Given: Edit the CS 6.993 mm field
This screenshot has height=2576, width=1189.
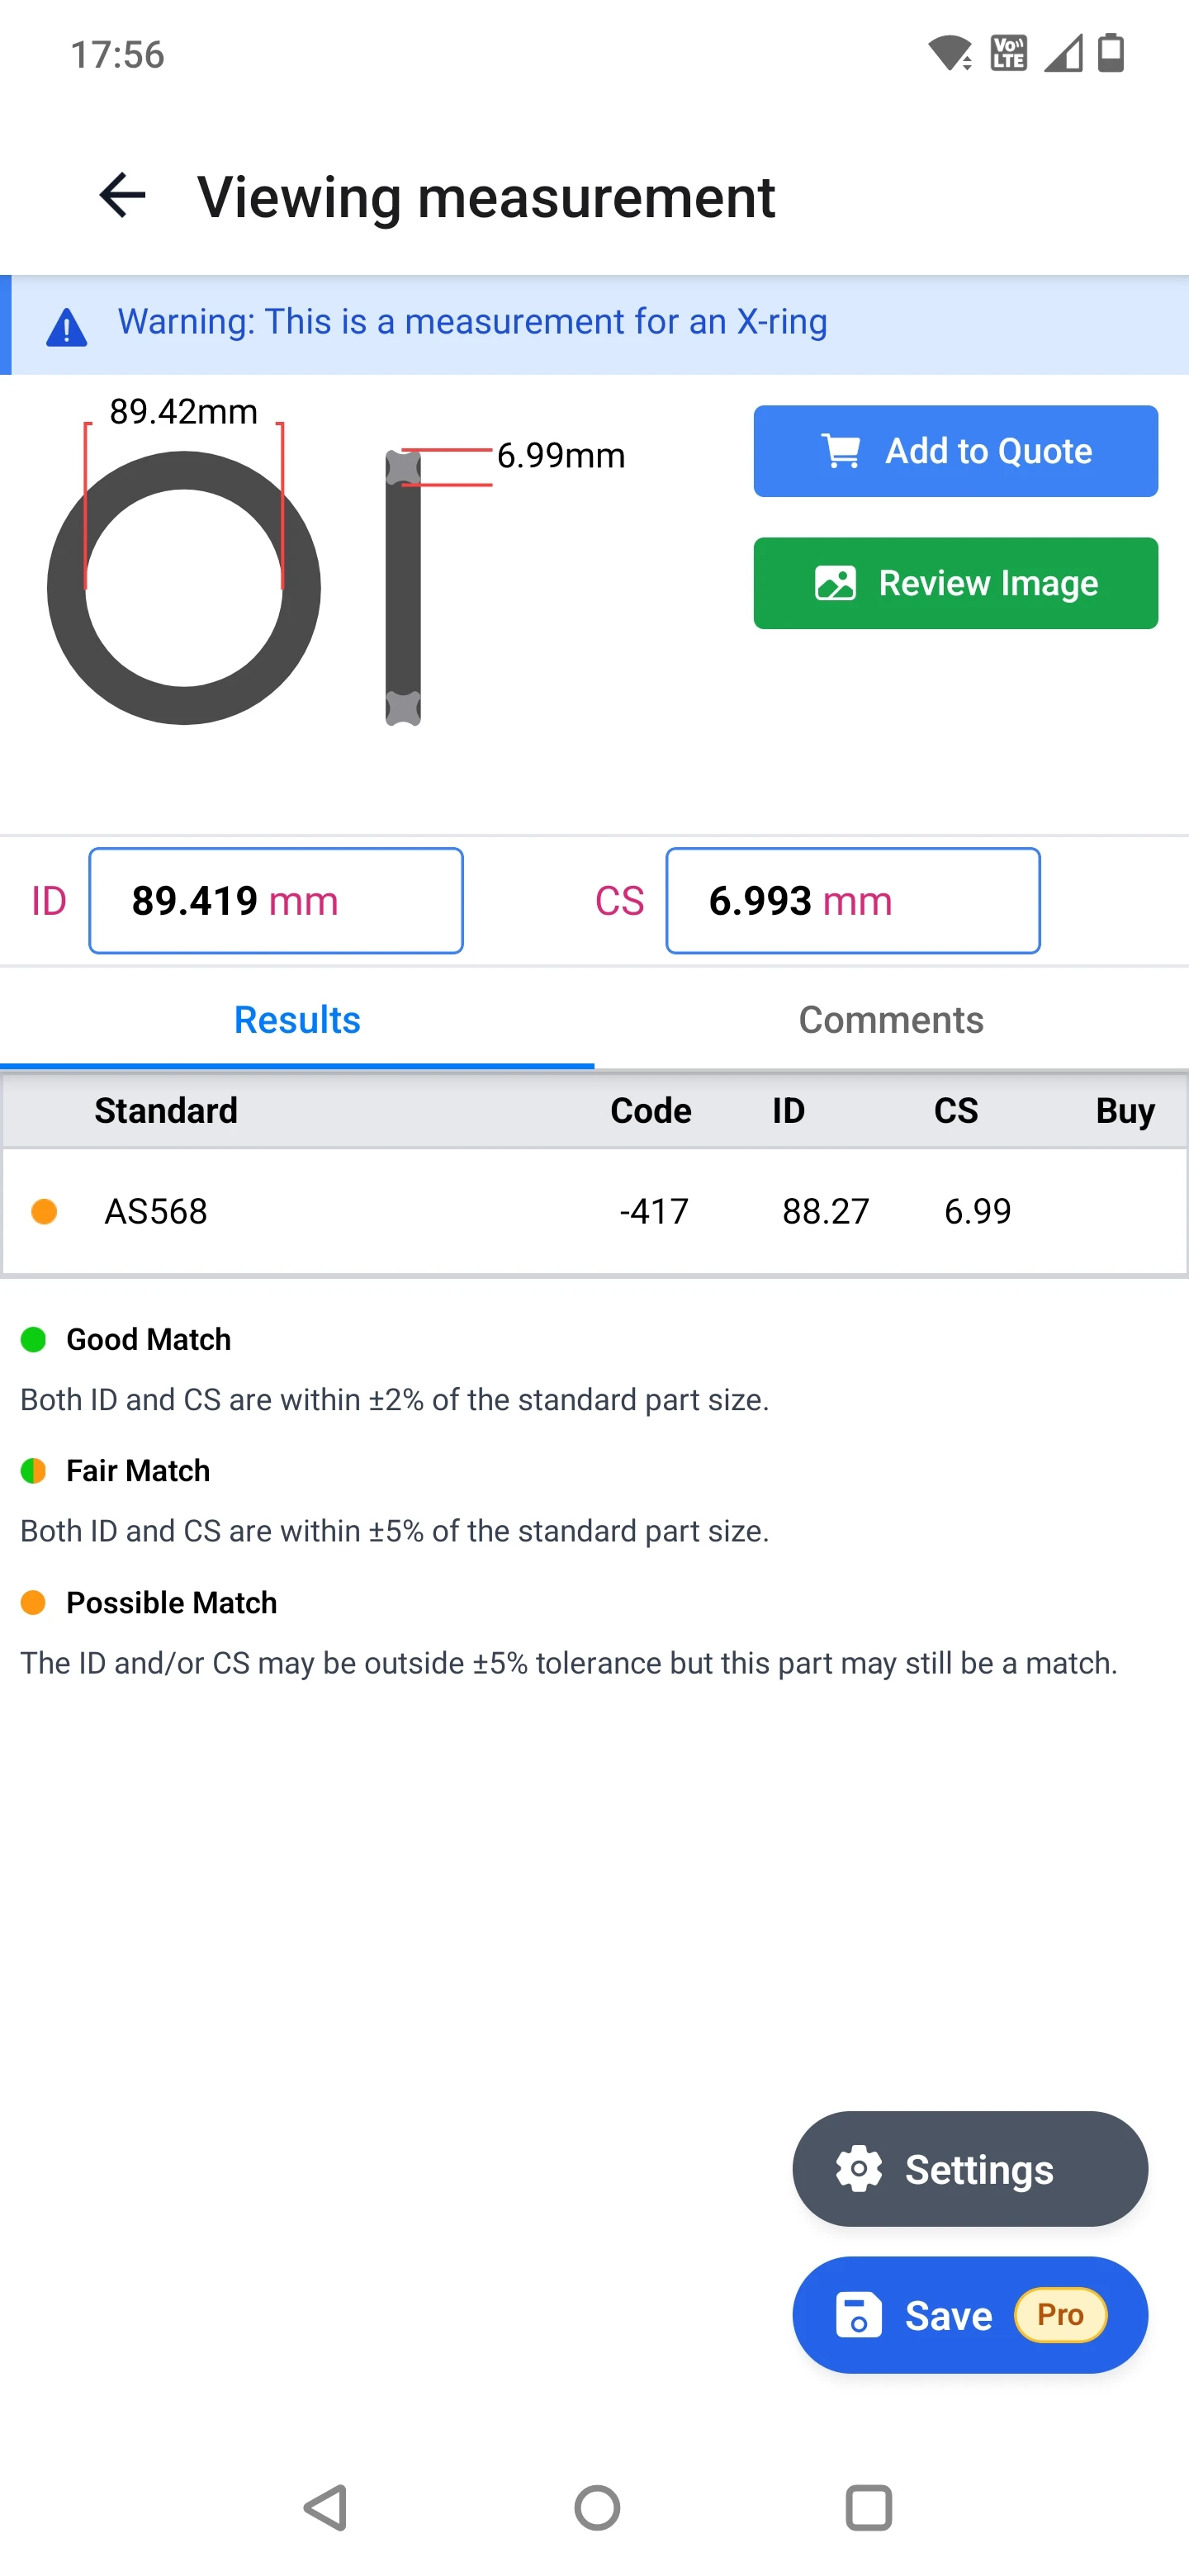Looking at the screenshot, I should coord(853,901).
